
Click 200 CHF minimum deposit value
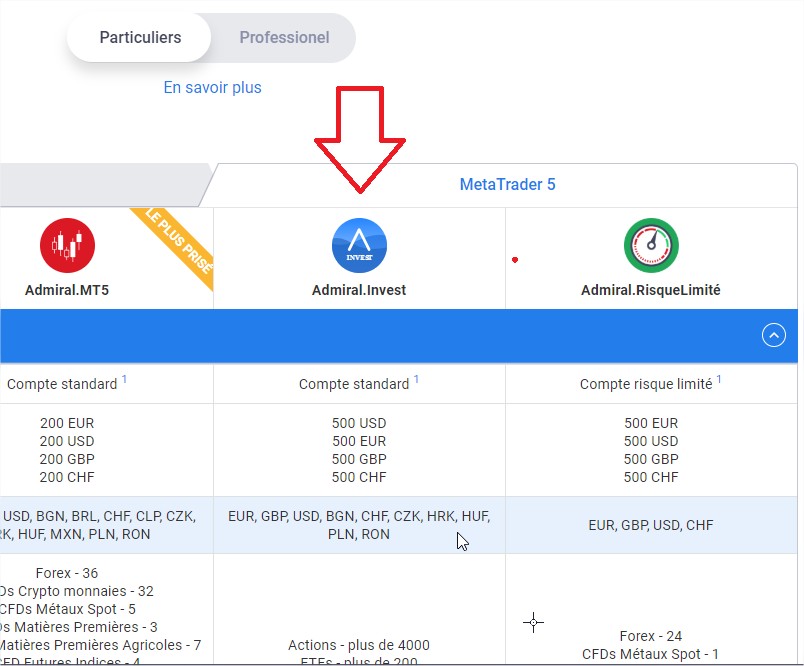point(67,477)
